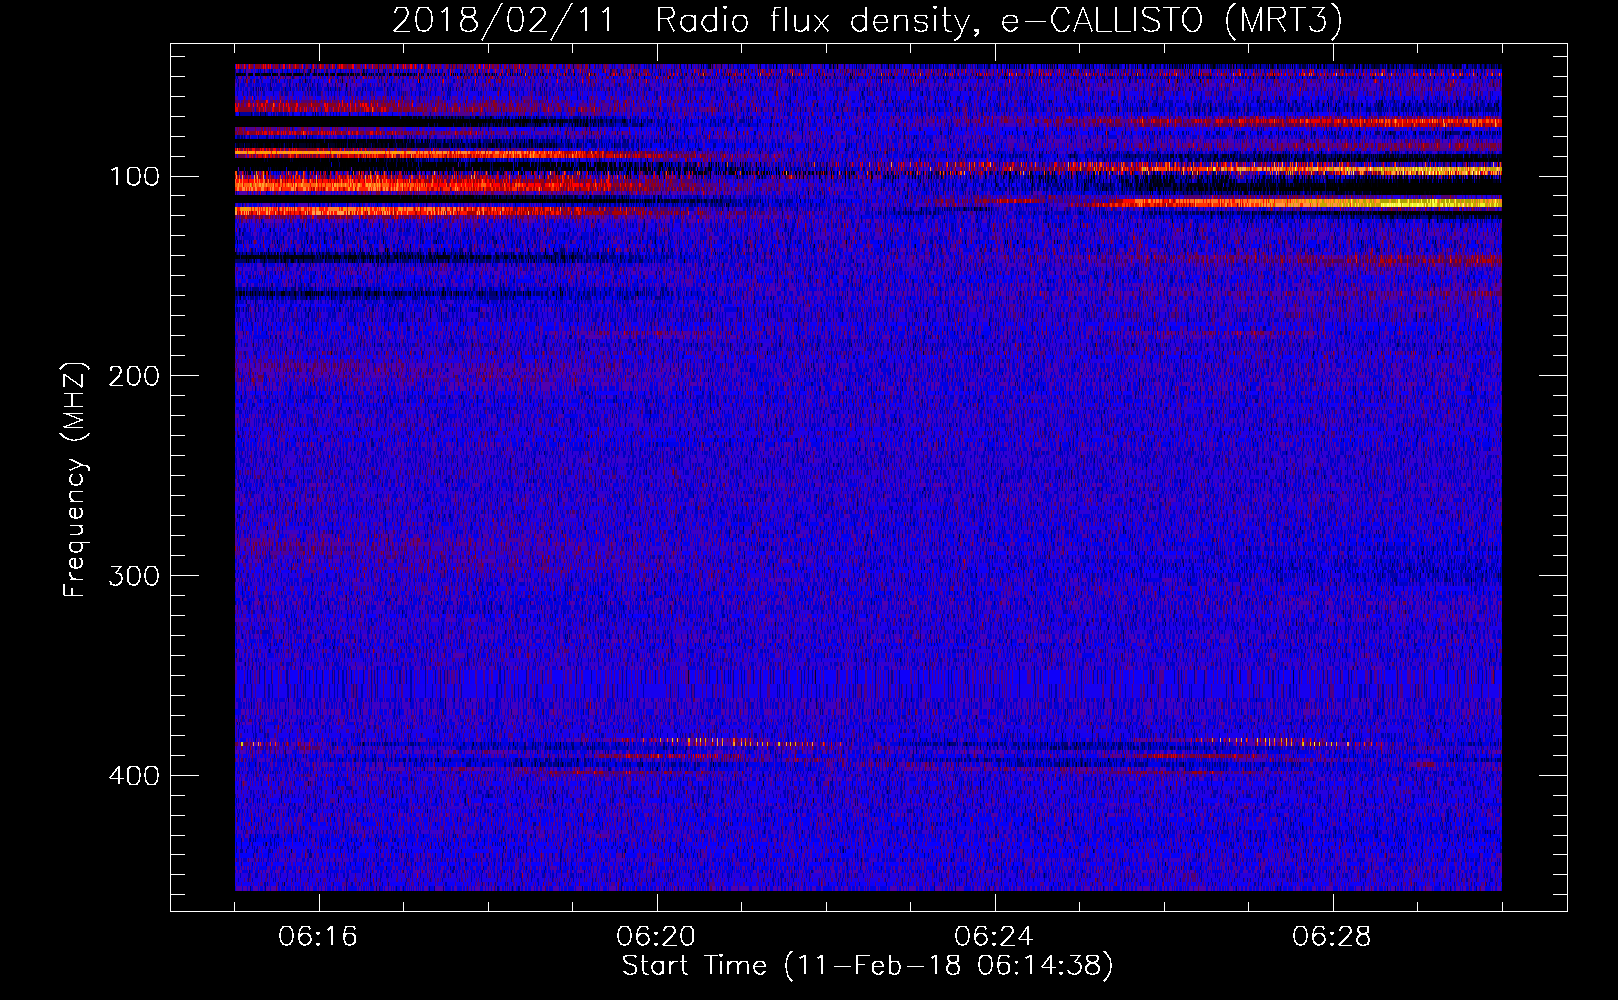The height and width of the screenshot is (1000, 1618).
Task: Click the 'Start Time (11-Feb-18 06:14:38)' label
Action: pyautogui.click(x=867, y=966)
